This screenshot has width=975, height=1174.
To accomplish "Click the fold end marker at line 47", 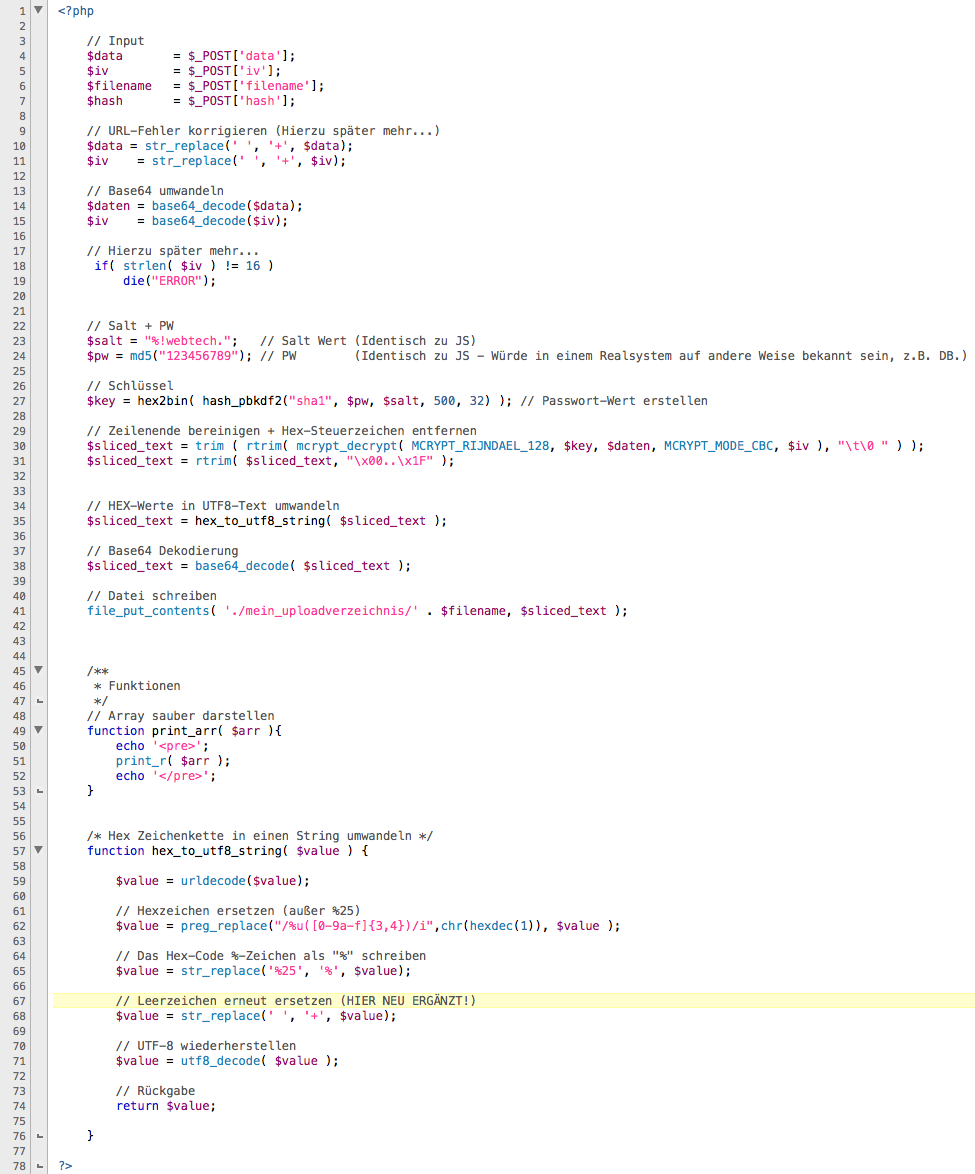I will pos(40,702).
